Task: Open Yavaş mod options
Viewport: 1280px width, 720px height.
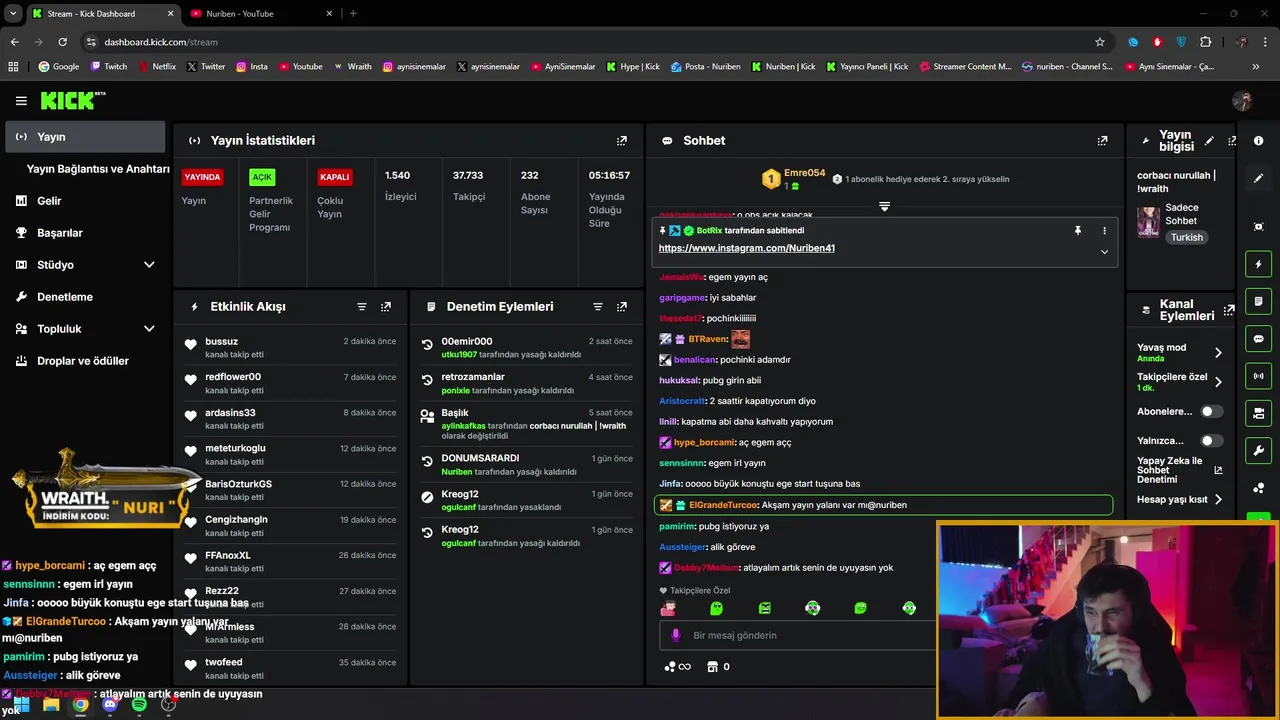Action: coord(1180,352)
